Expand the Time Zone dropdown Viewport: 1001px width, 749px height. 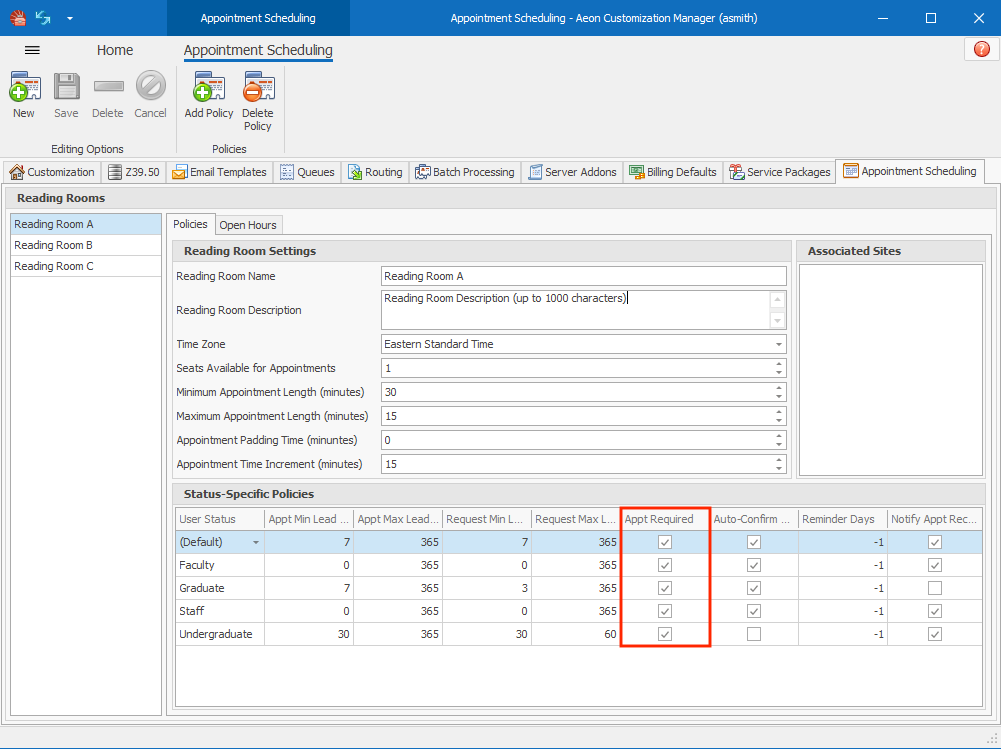[778, 344]
